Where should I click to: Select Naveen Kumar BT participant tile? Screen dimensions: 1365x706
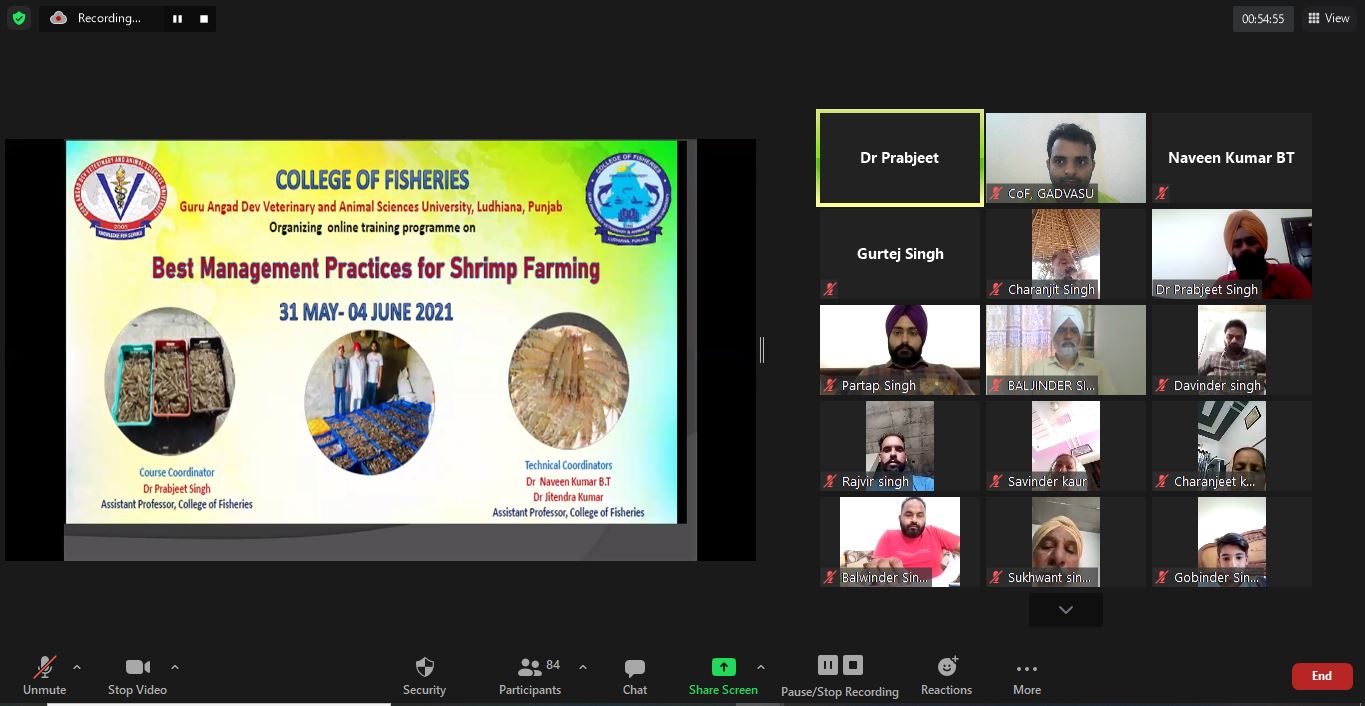point(1232,158)
